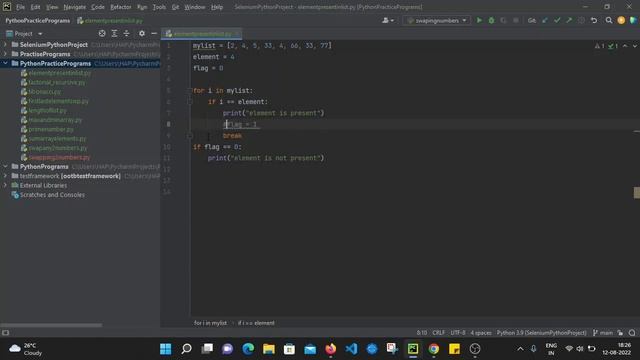Image resolution: width=640 pixels, height=360 pixels.
Task: Click the line 8 gutter number
Action: pos(169,124)
